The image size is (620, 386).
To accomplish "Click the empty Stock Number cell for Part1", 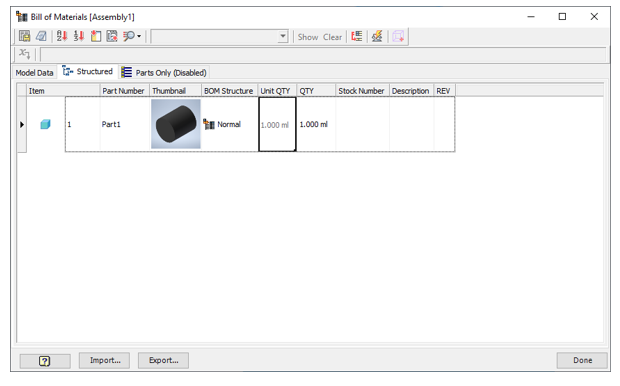I will pyautogui.click(x=362, y=125).
